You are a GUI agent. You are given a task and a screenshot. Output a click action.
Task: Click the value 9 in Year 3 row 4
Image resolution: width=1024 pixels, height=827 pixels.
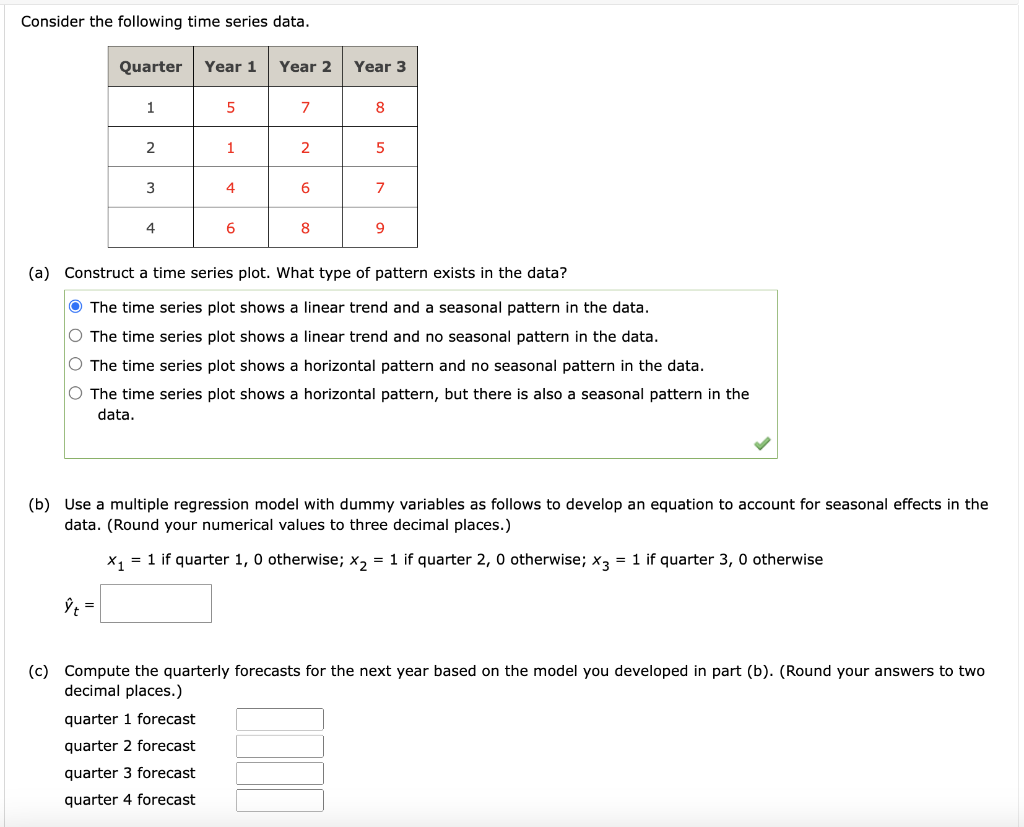point(380,227)
